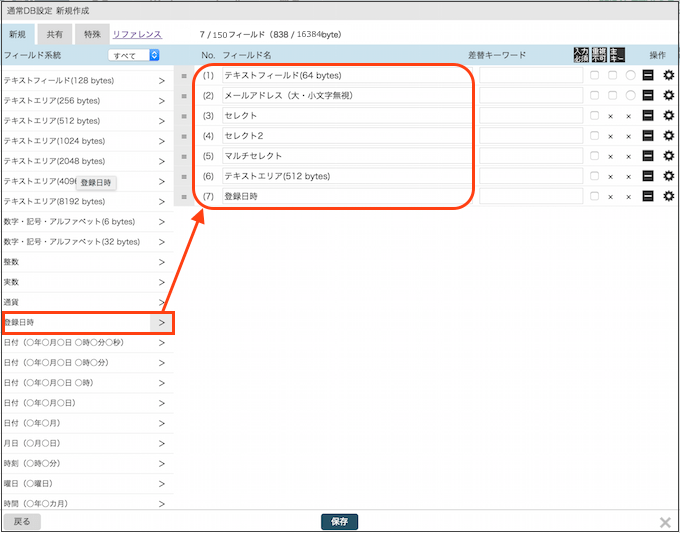Screen dimensions: 680x533
Task: Open gear settings for テキストエリア(512 bytes) row (6)
Action: point(669,176)
